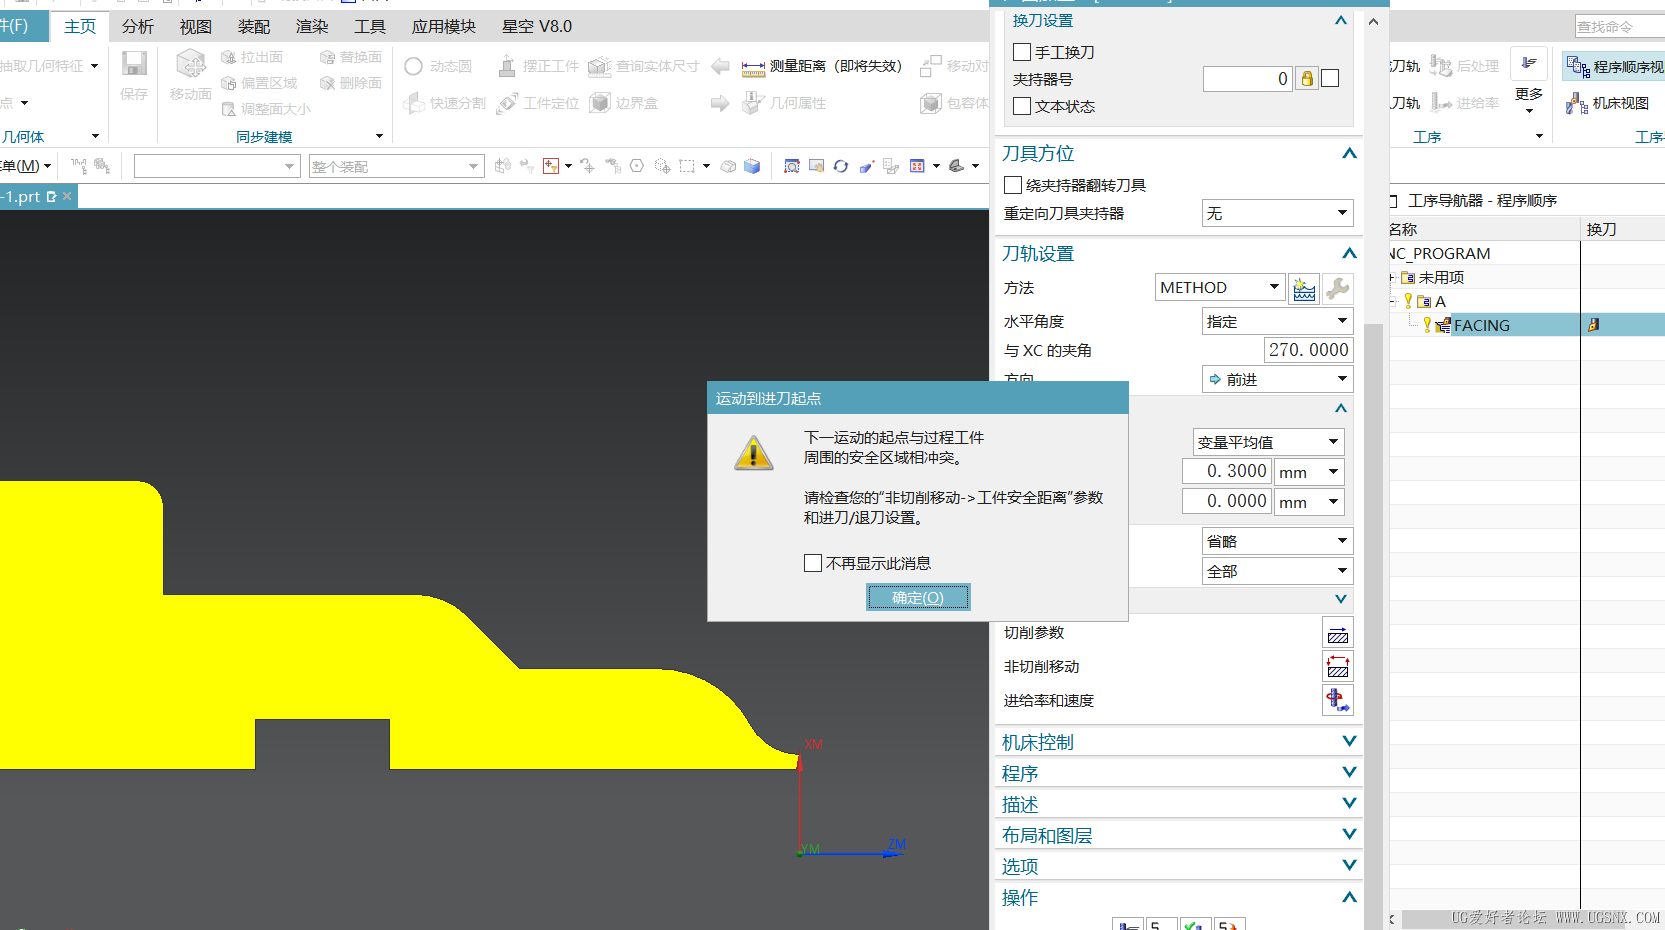
Task: Open the mm unit dropdown next to 0.3000
Action: pos(1309,472)
